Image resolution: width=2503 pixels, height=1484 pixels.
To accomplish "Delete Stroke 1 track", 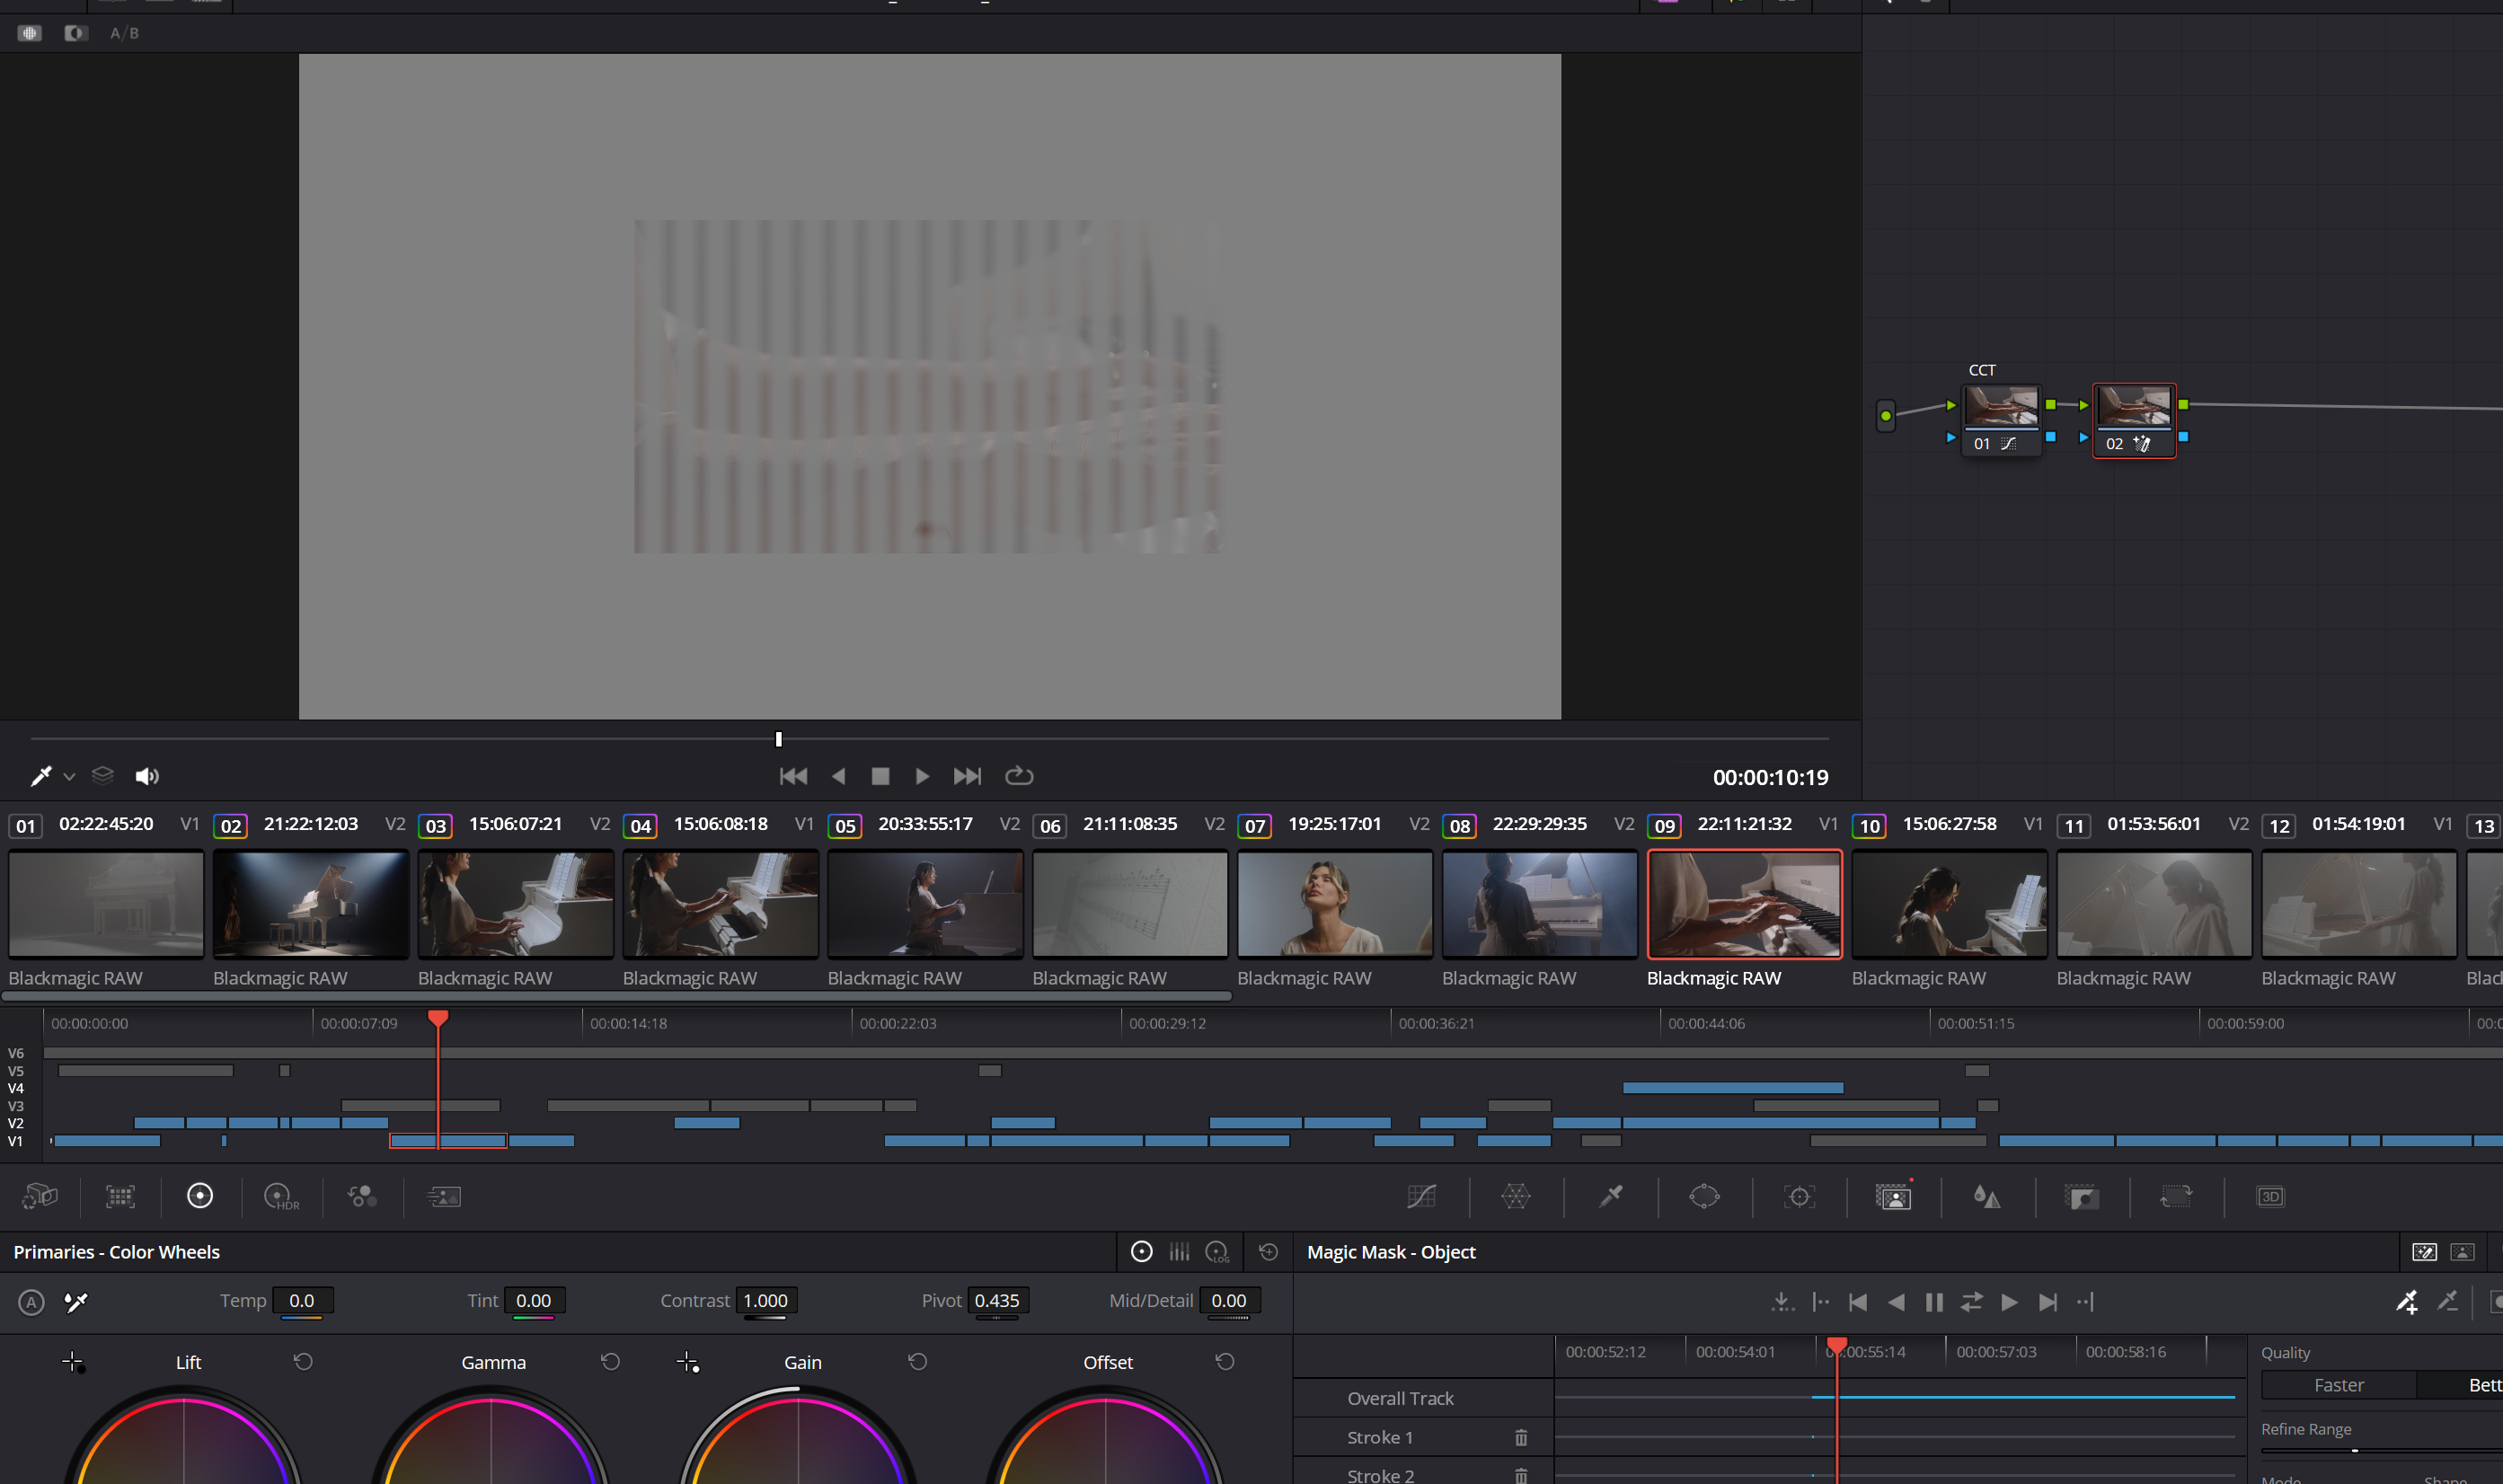I will [1521, 1437].
